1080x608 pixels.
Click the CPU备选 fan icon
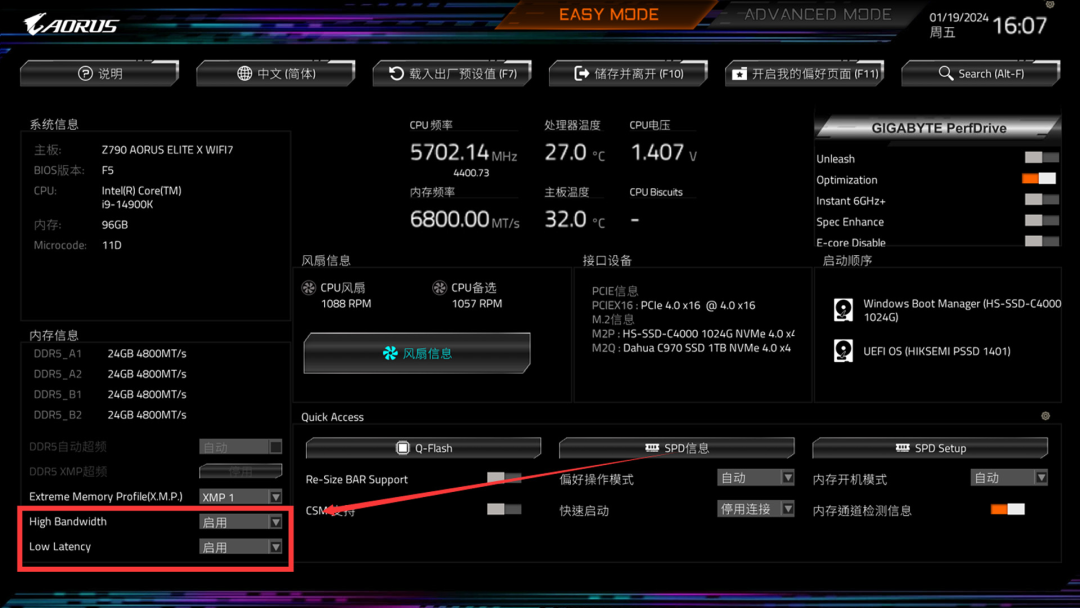click(x=439, y=288)
